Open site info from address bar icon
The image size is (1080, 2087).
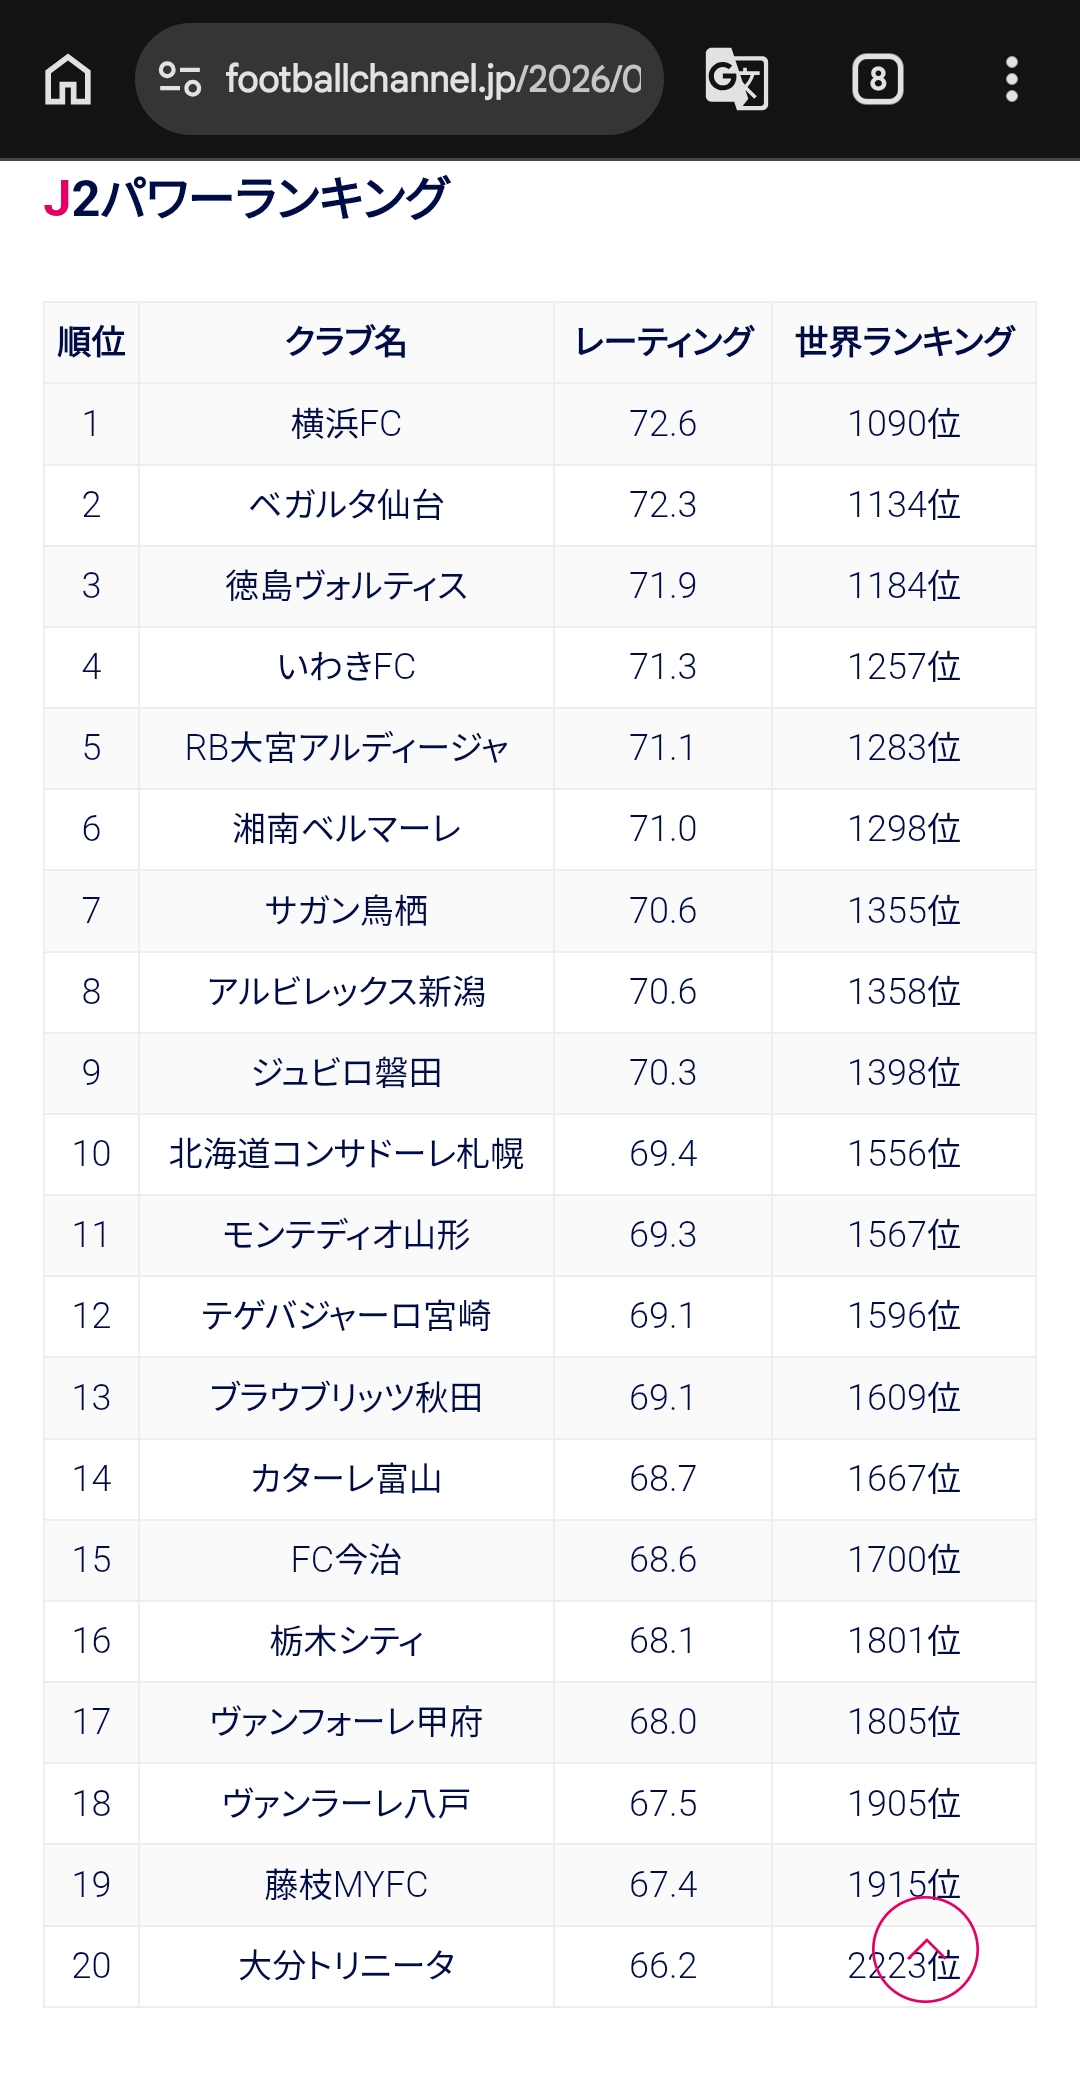coord(180,79)
